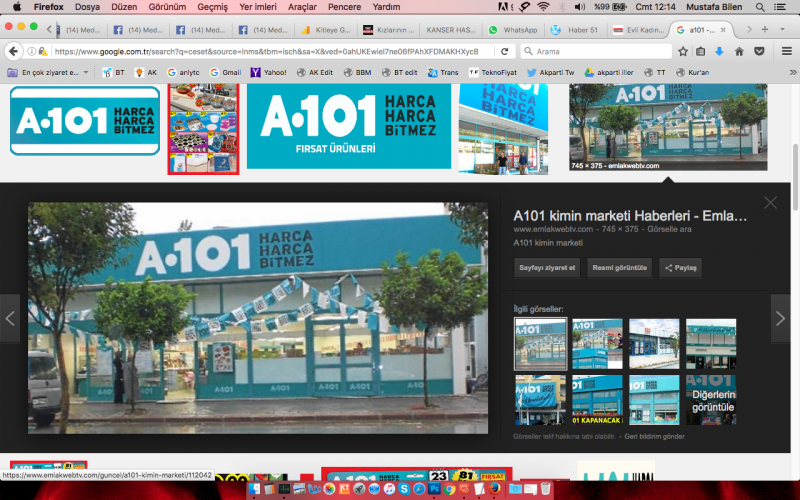This screenshot has height=500, width=800.
Task: Go to the Firefox home page icon
Action: [x=739, y=51]
